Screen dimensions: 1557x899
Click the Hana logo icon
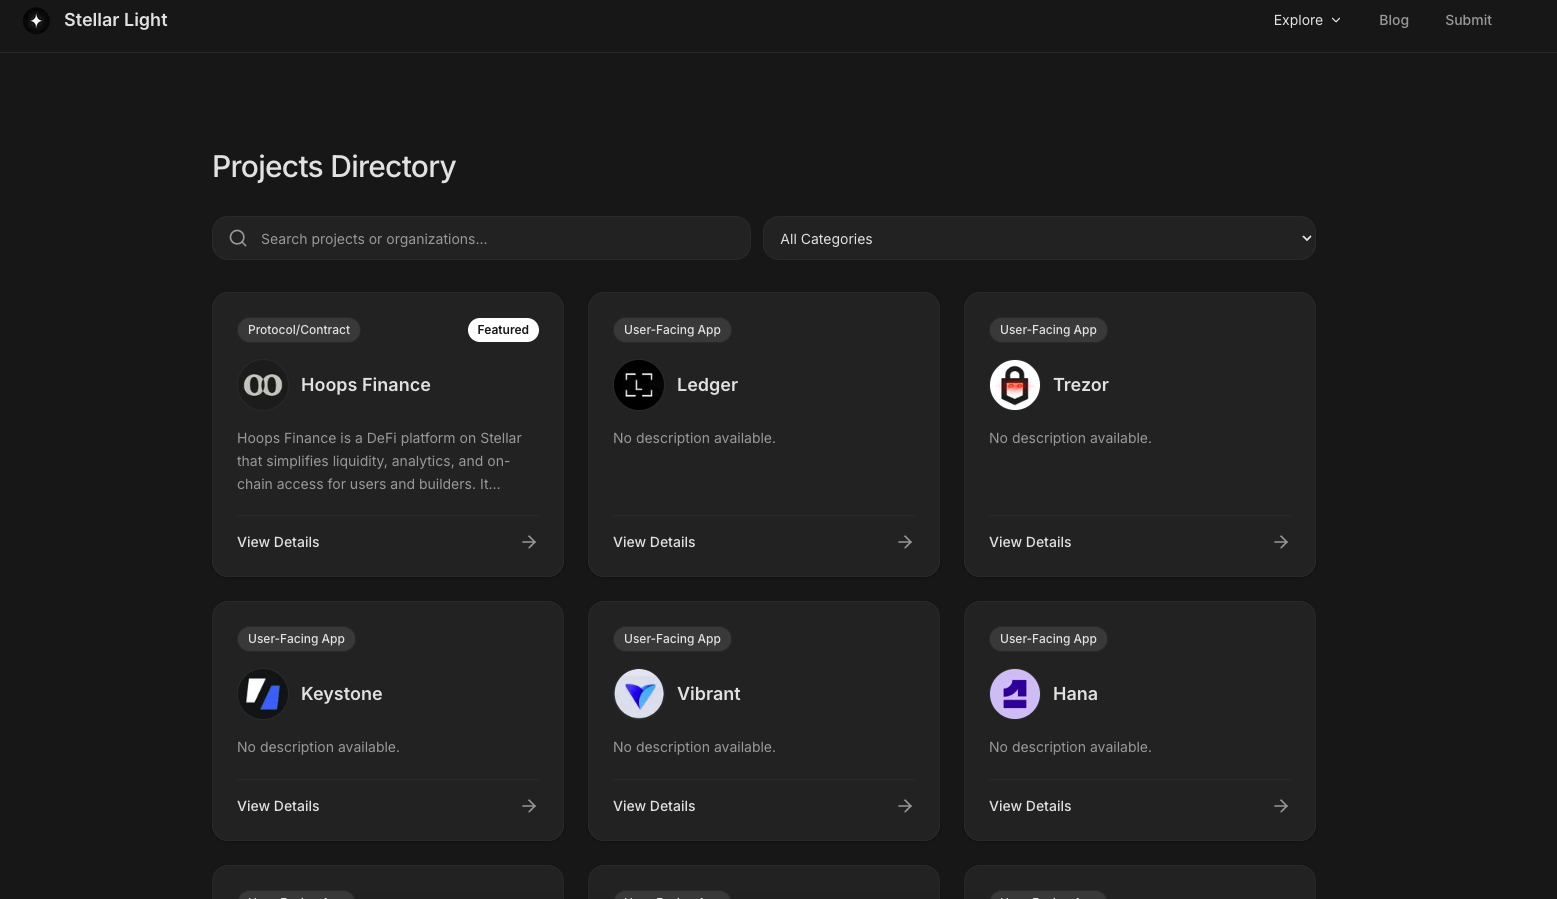click(x=1015, y=694)
